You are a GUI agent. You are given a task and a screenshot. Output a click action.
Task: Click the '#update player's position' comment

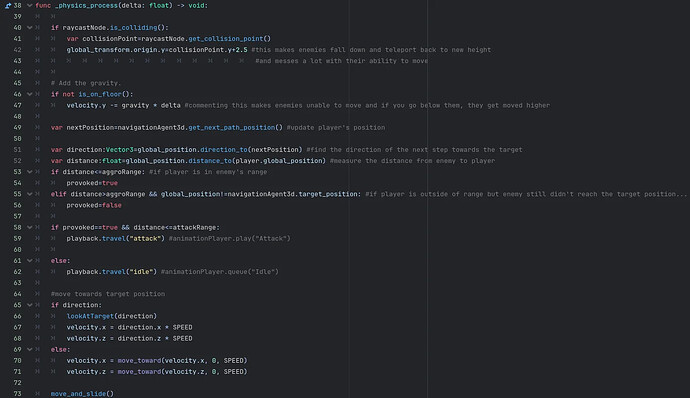(336, 128)
